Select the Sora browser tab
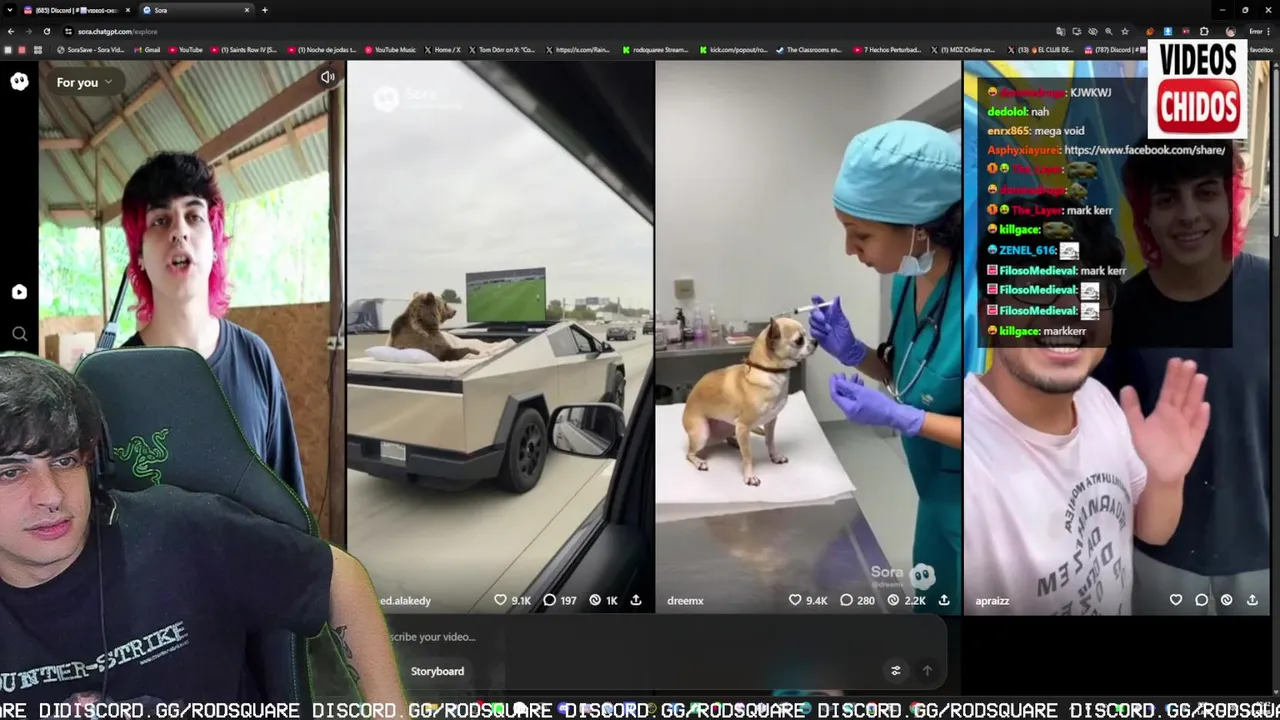Viewport: 1280px width, 720px height. 195,10
